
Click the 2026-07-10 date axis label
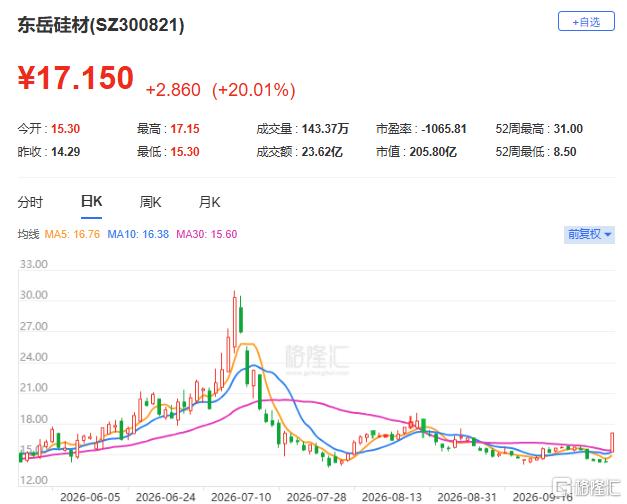pos(241,497)
